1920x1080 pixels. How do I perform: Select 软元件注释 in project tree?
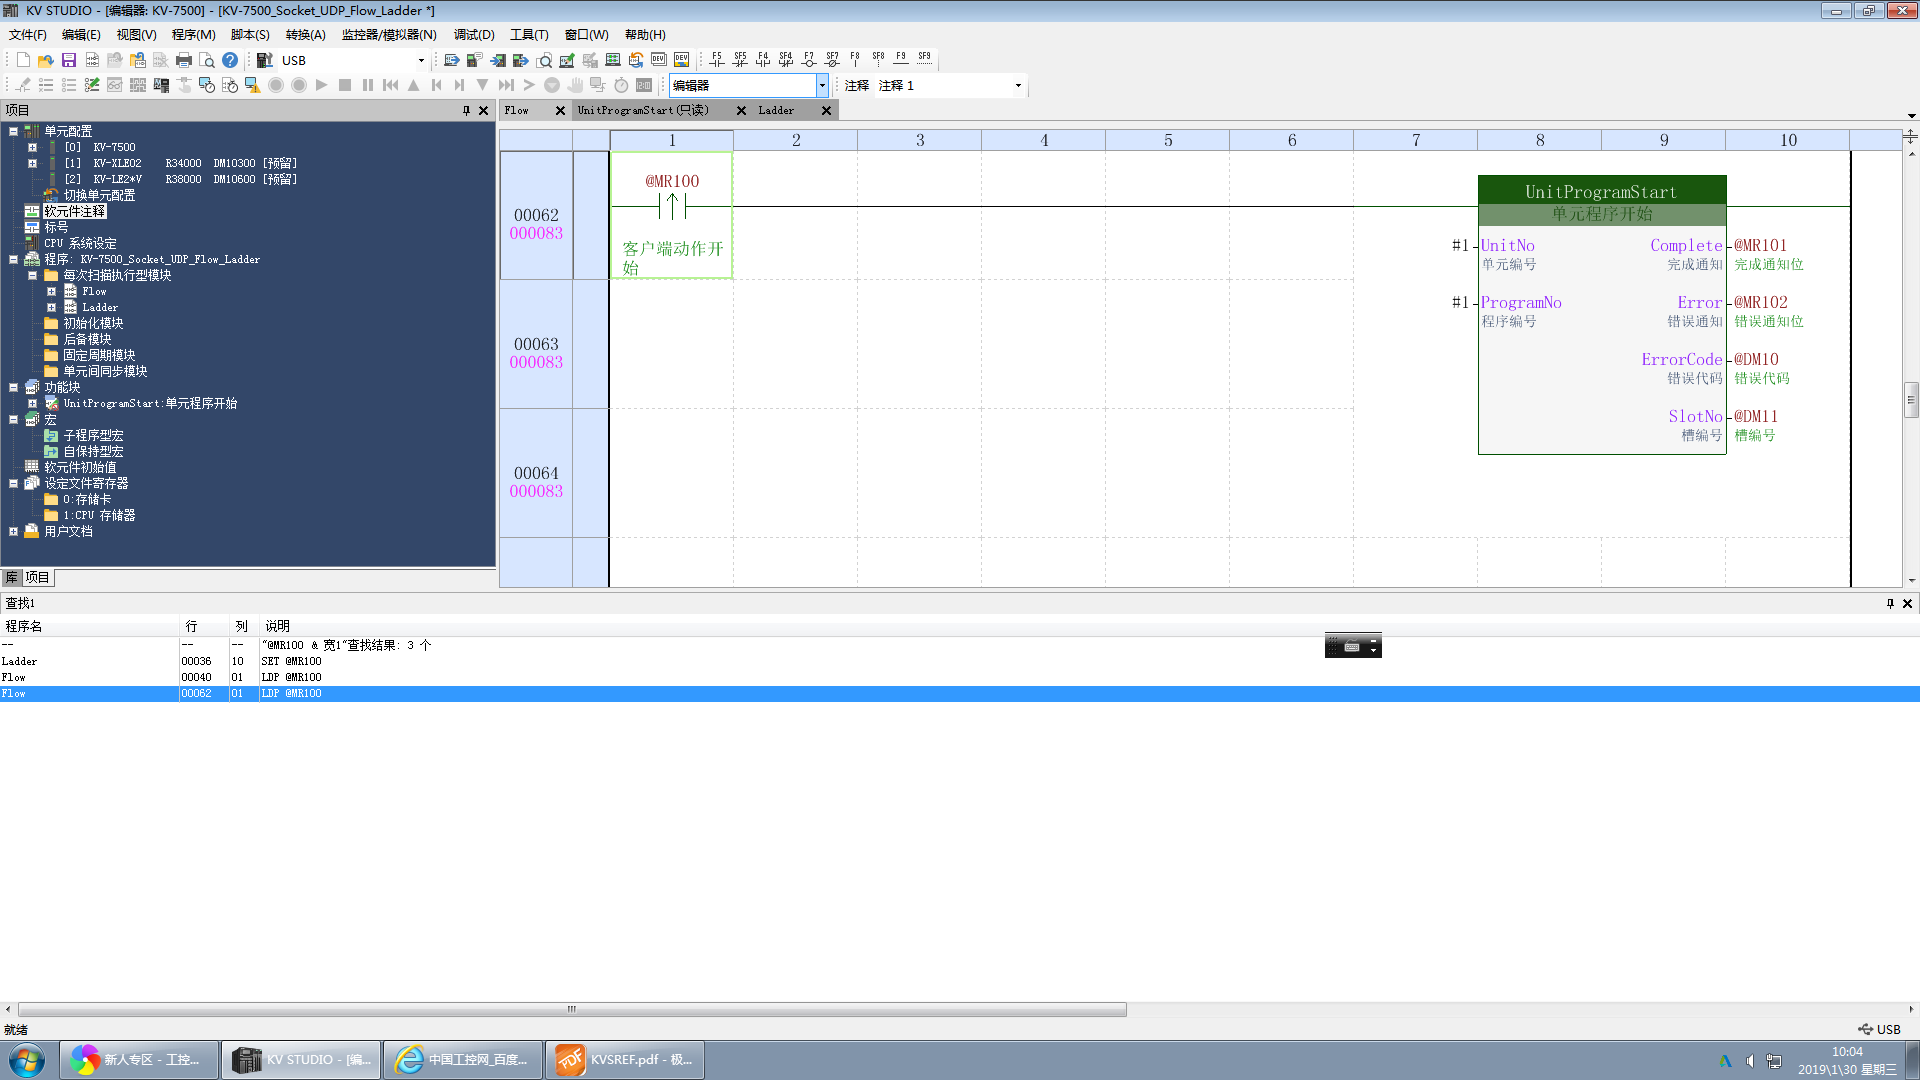[x=74, y=212]
